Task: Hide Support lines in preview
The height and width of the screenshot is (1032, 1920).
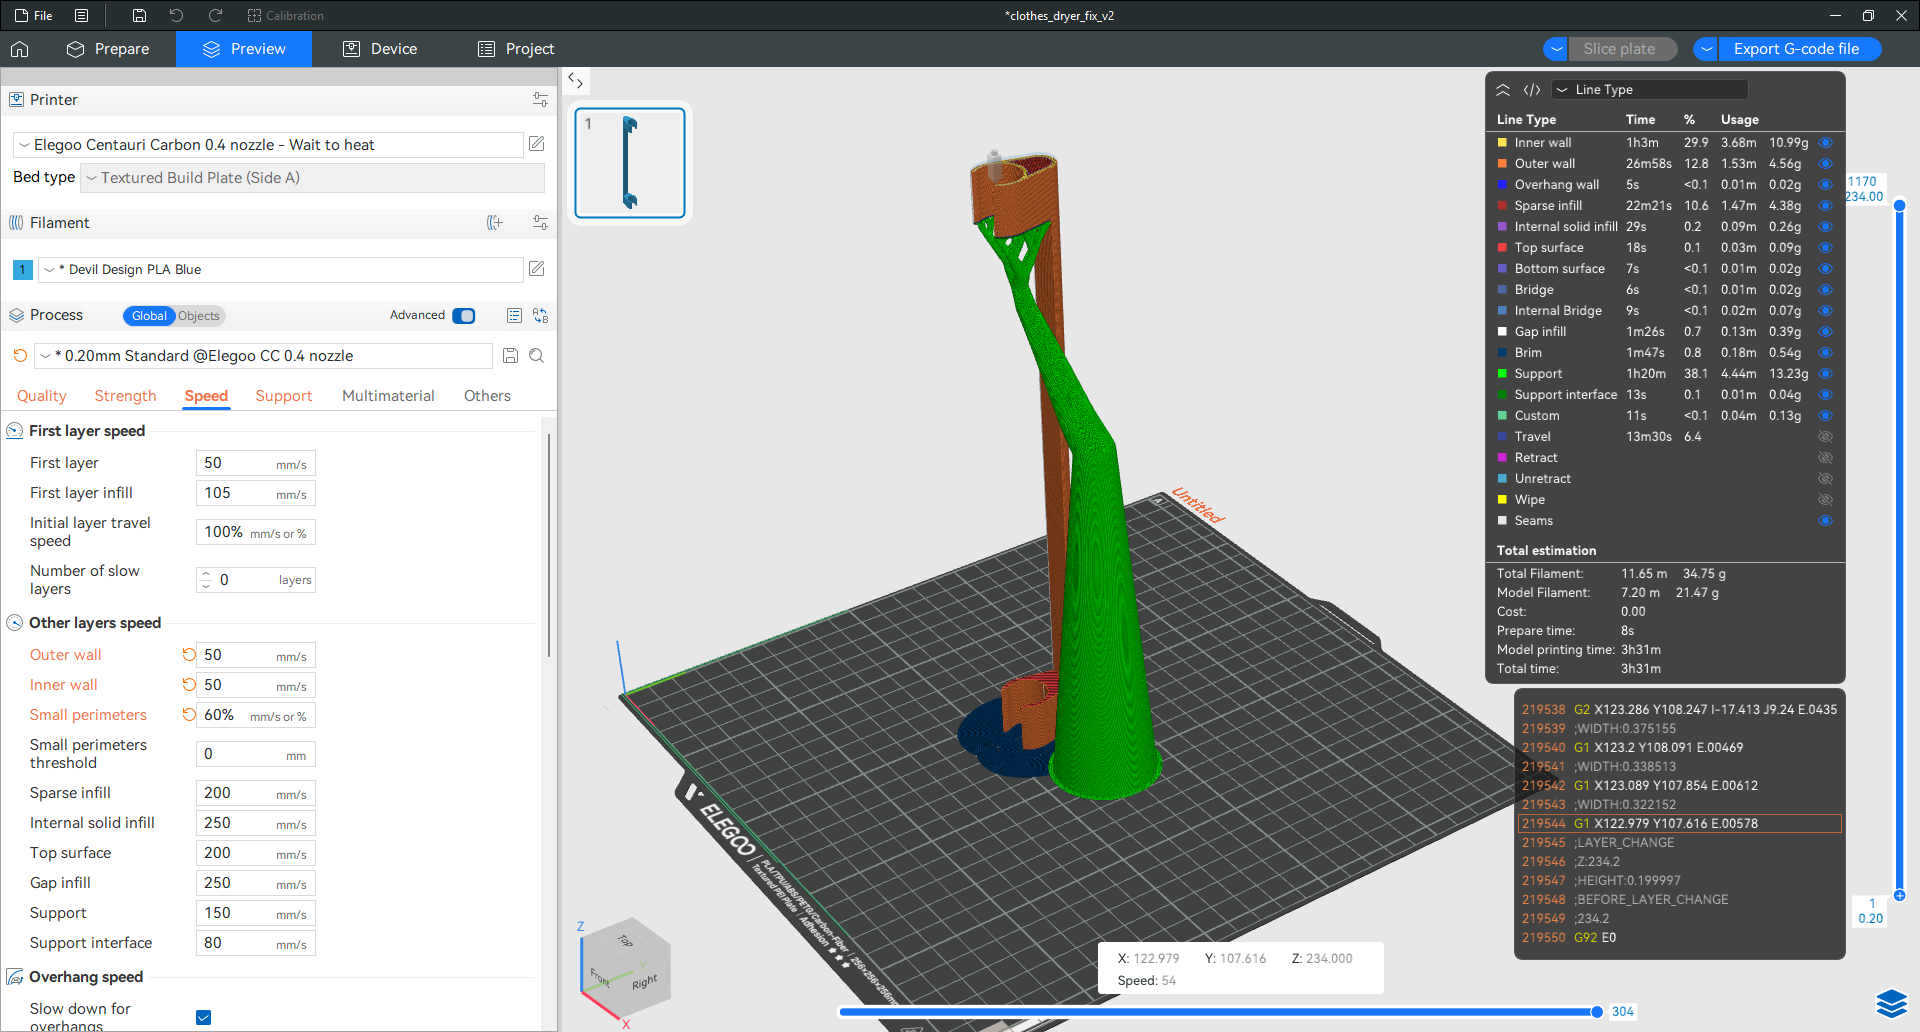Action: [1825, 374]
